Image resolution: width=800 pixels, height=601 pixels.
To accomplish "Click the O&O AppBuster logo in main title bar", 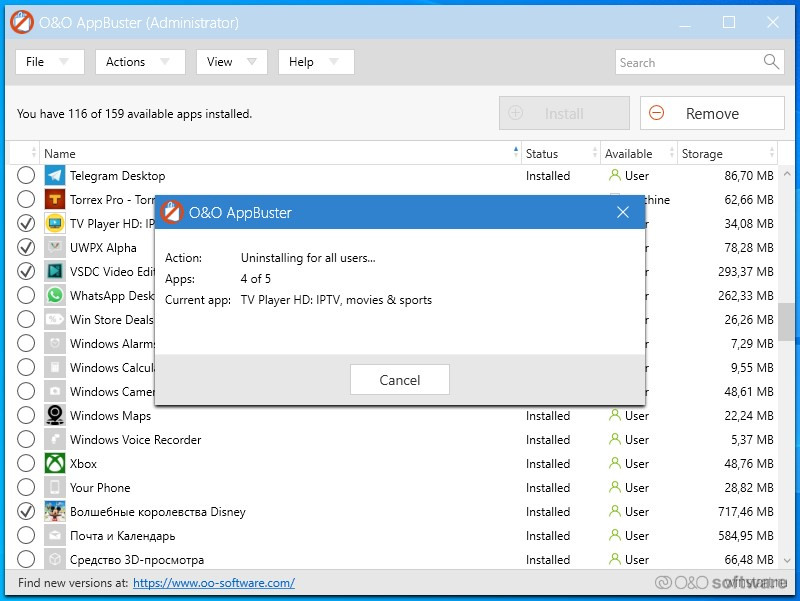I will [22, 22].
